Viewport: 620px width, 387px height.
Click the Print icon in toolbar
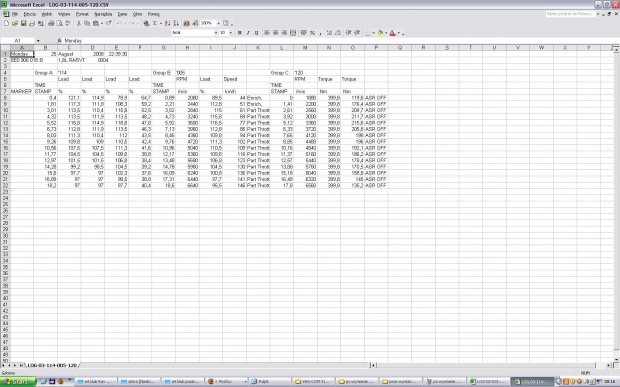(51, 23)
